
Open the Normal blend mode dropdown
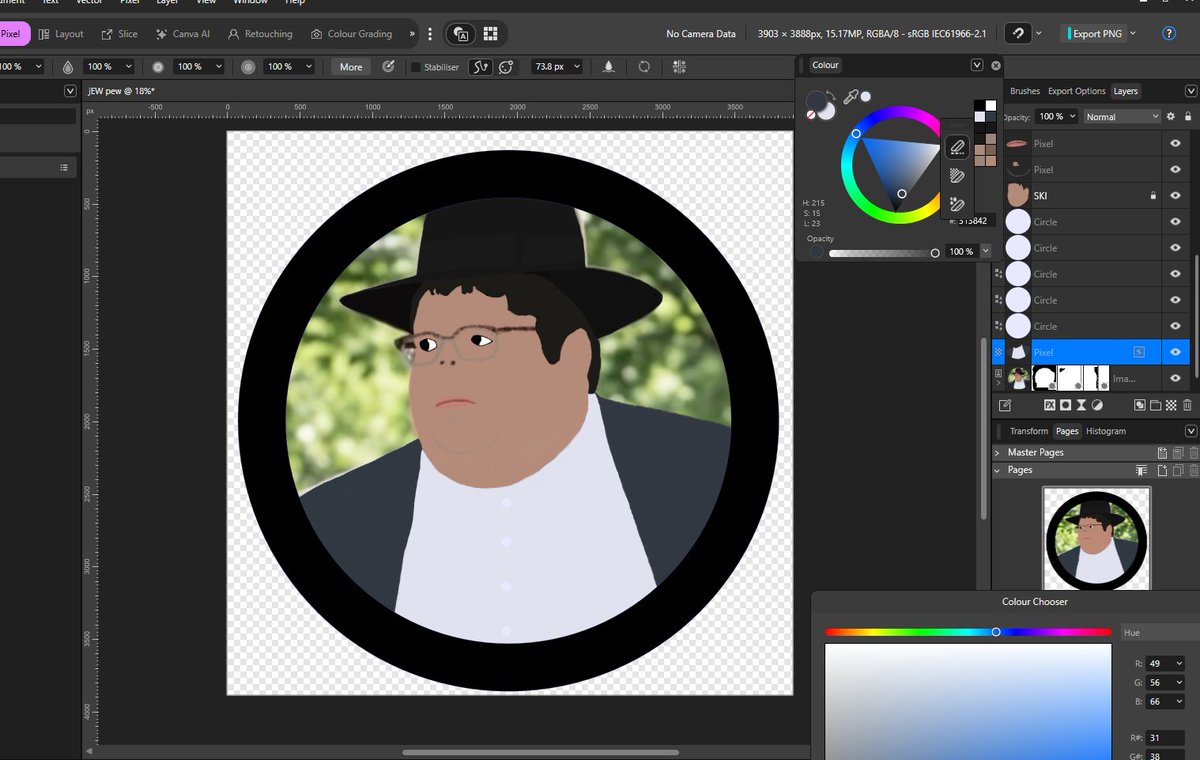[1121, 117]
